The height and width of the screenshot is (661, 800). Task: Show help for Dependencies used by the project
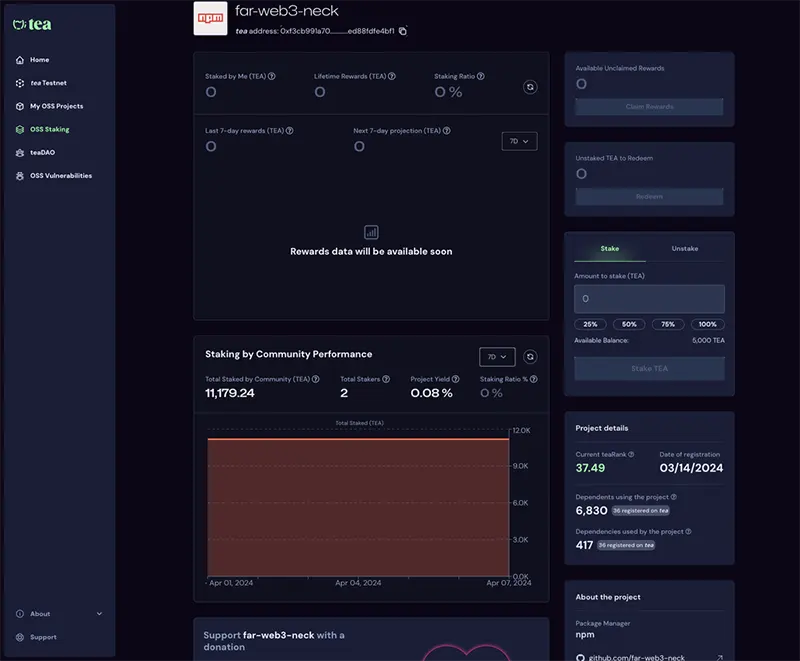tap(688, 532)
